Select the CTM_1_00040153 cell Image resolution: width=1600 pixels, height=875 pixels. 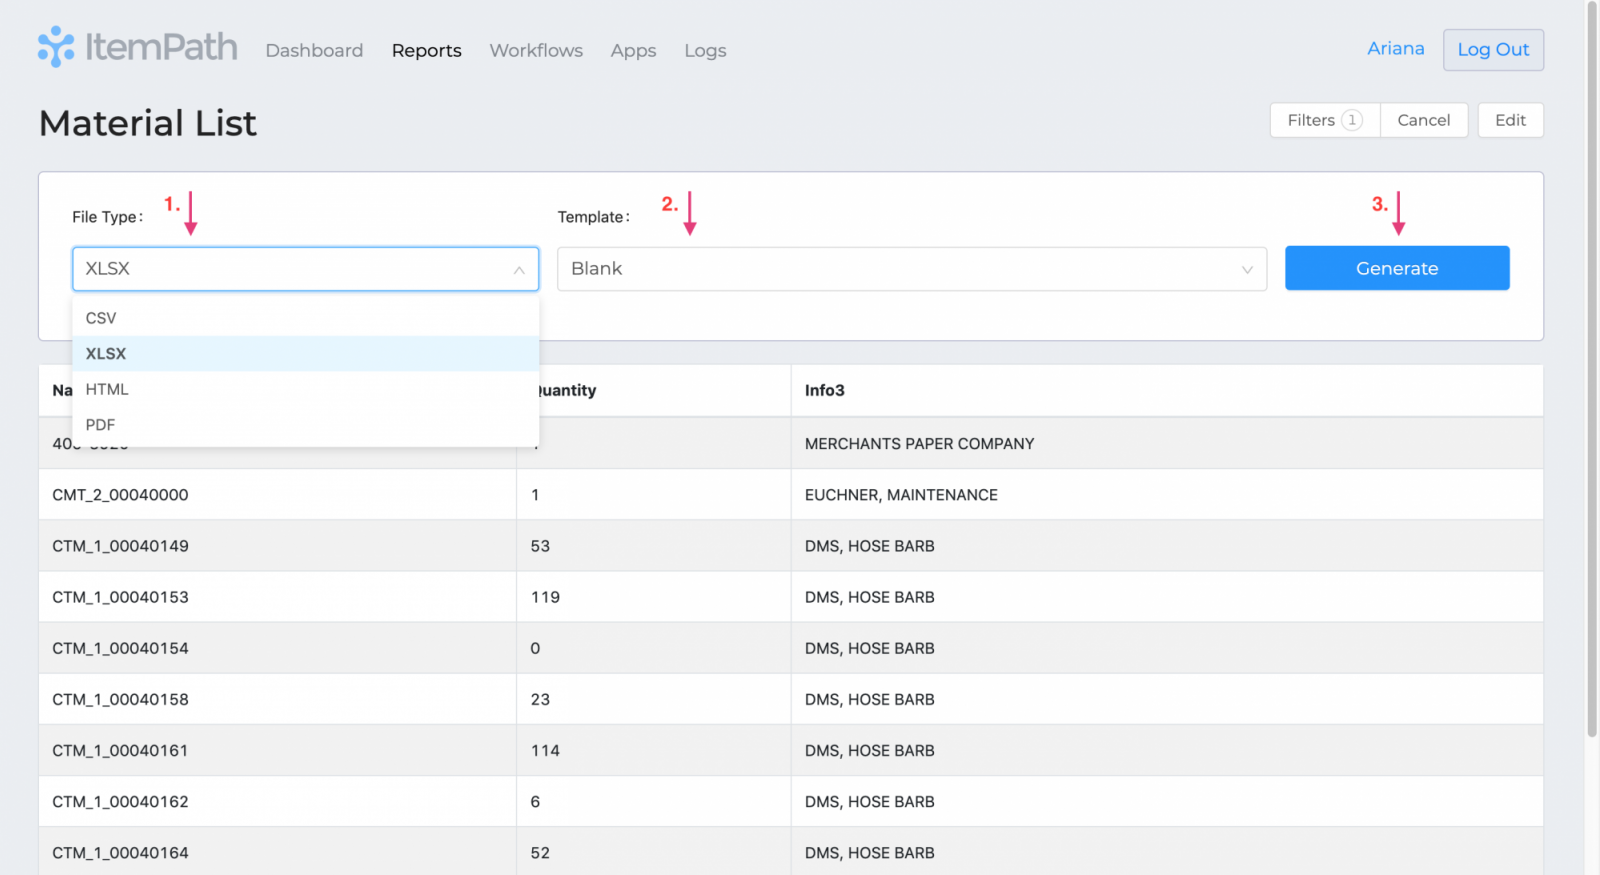click(x=277, y=597)
